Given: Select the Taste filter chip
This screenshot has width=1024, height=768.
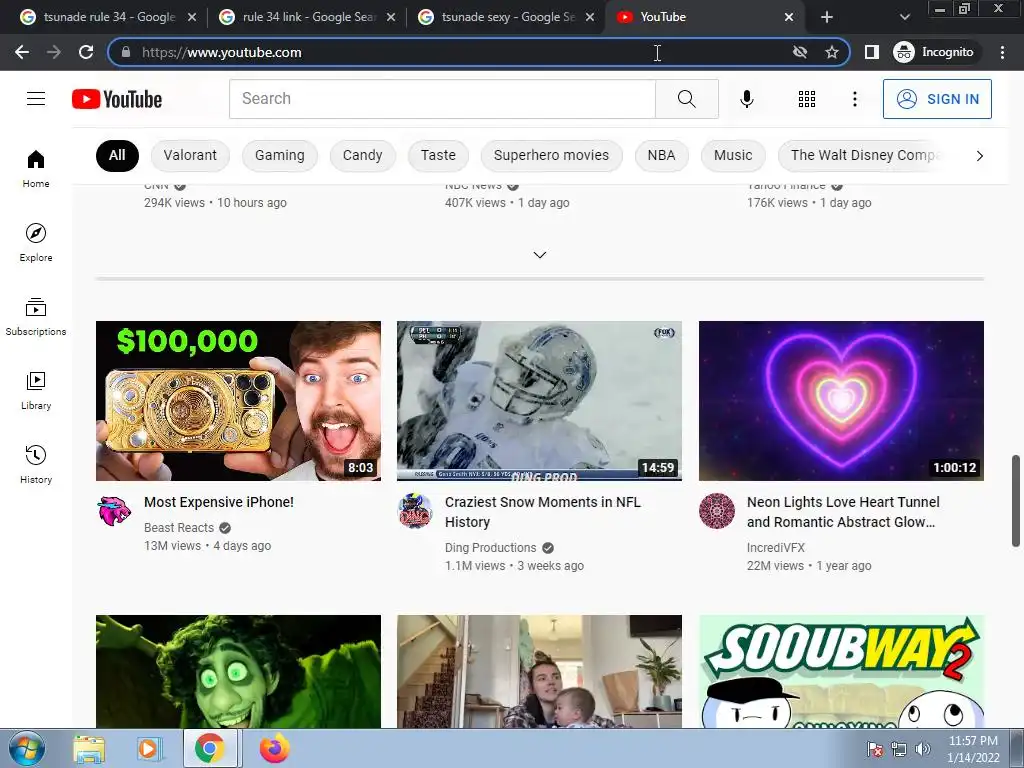Looking at the screenshot, I should point(438,155).
